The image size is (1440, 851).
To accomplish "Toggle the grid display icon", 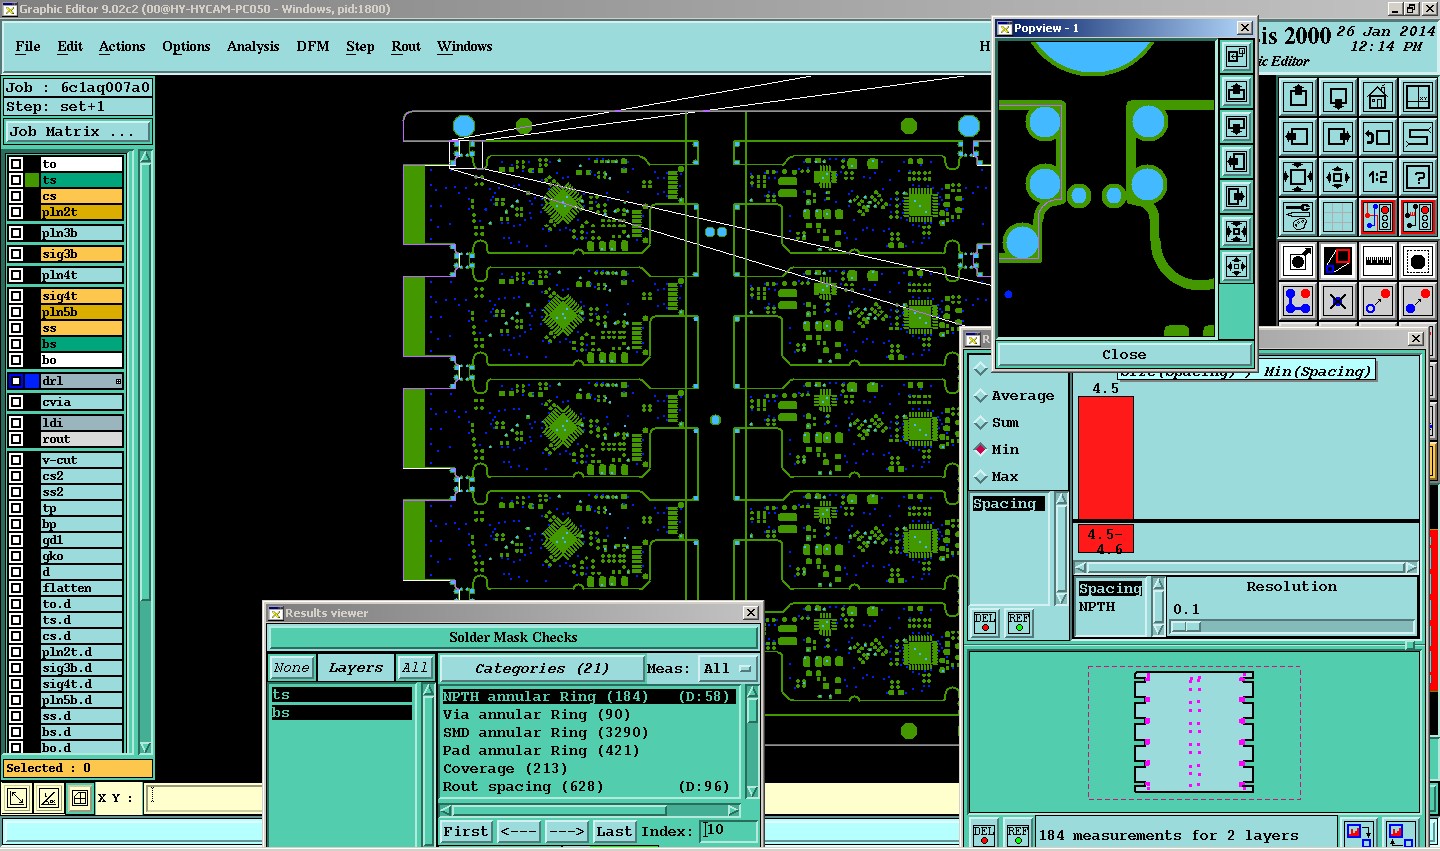I will 1338,216.
